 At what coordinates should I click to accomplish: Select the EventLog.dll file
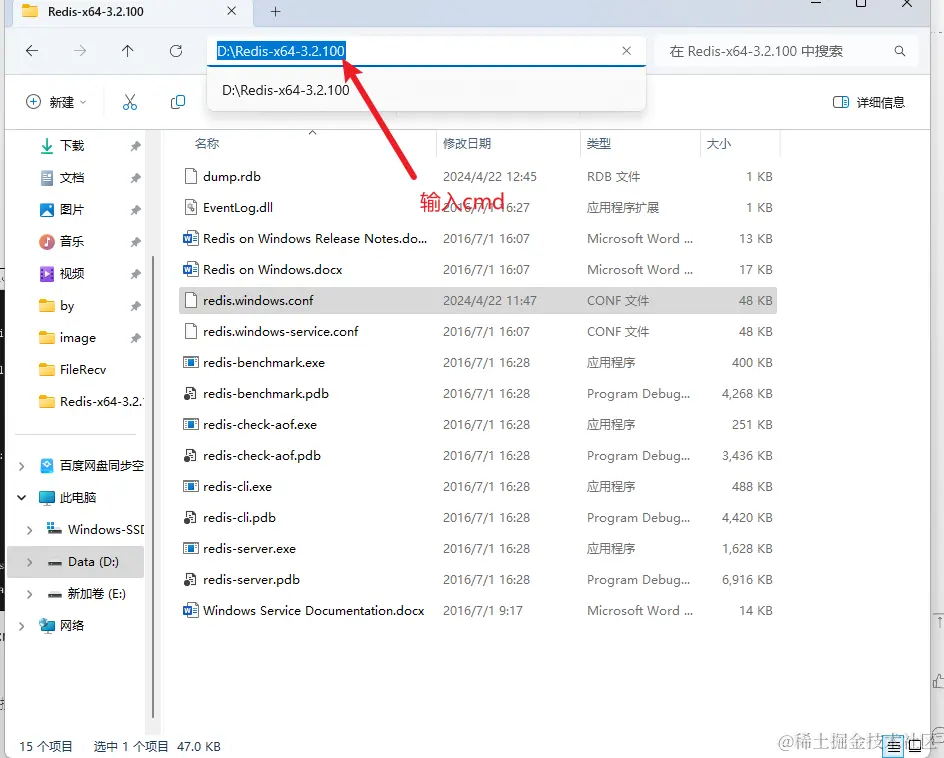click(477, 208)
